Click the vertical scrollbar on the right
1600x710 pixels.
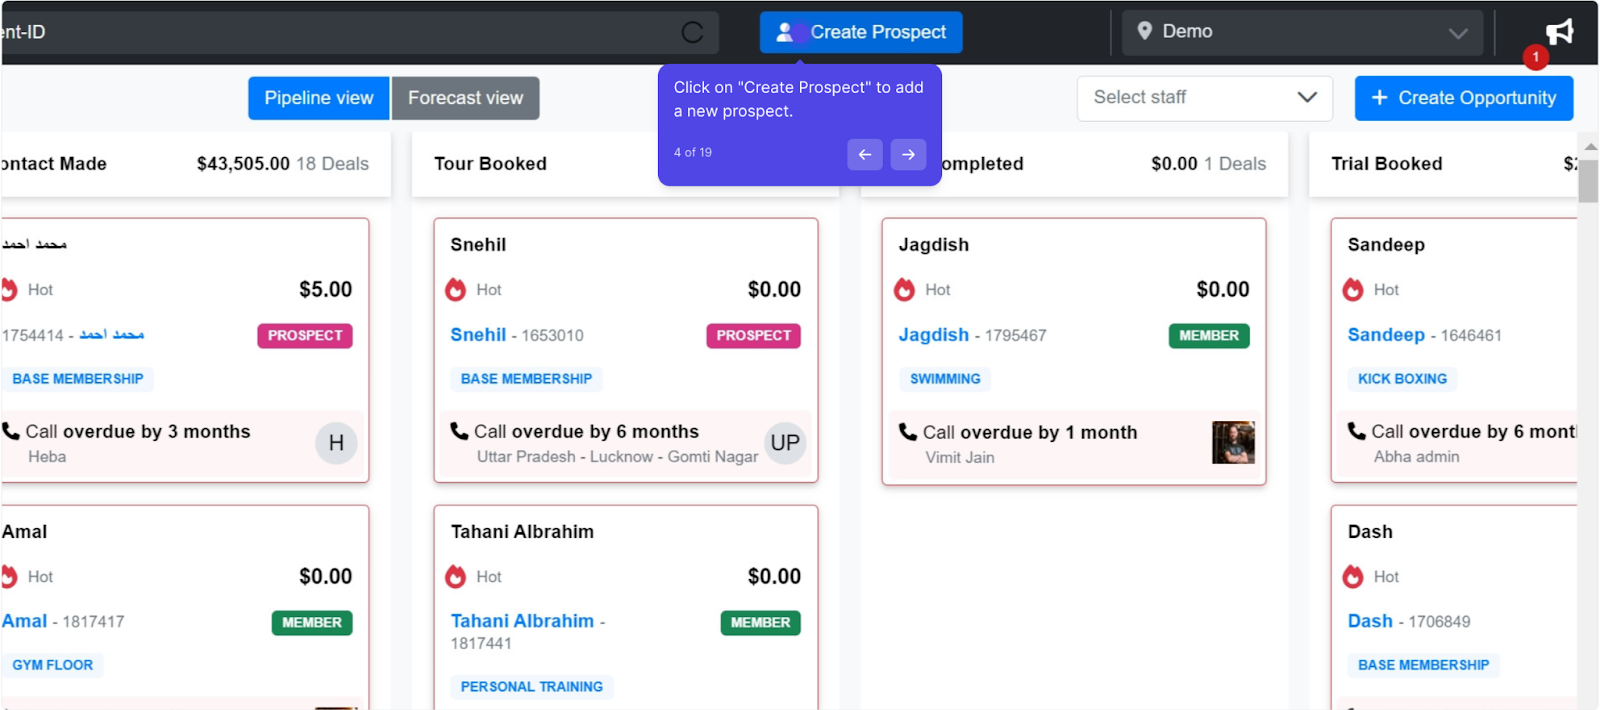pos(1588,180)
